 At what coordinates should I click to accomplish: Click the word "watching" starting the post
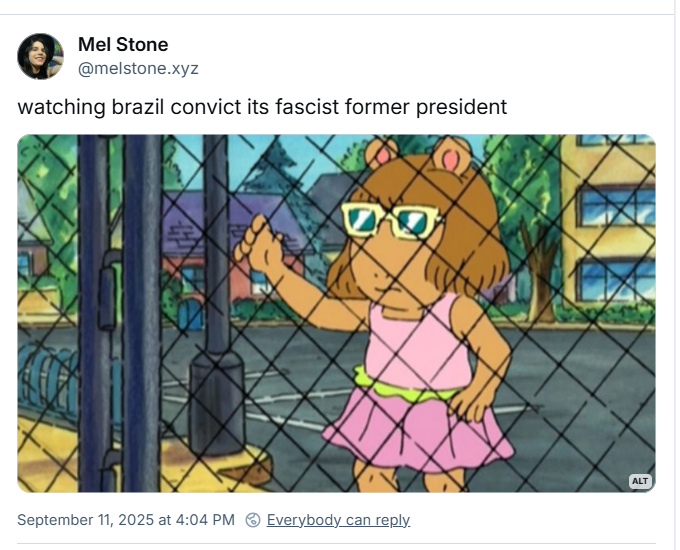[x=55, y=106]
